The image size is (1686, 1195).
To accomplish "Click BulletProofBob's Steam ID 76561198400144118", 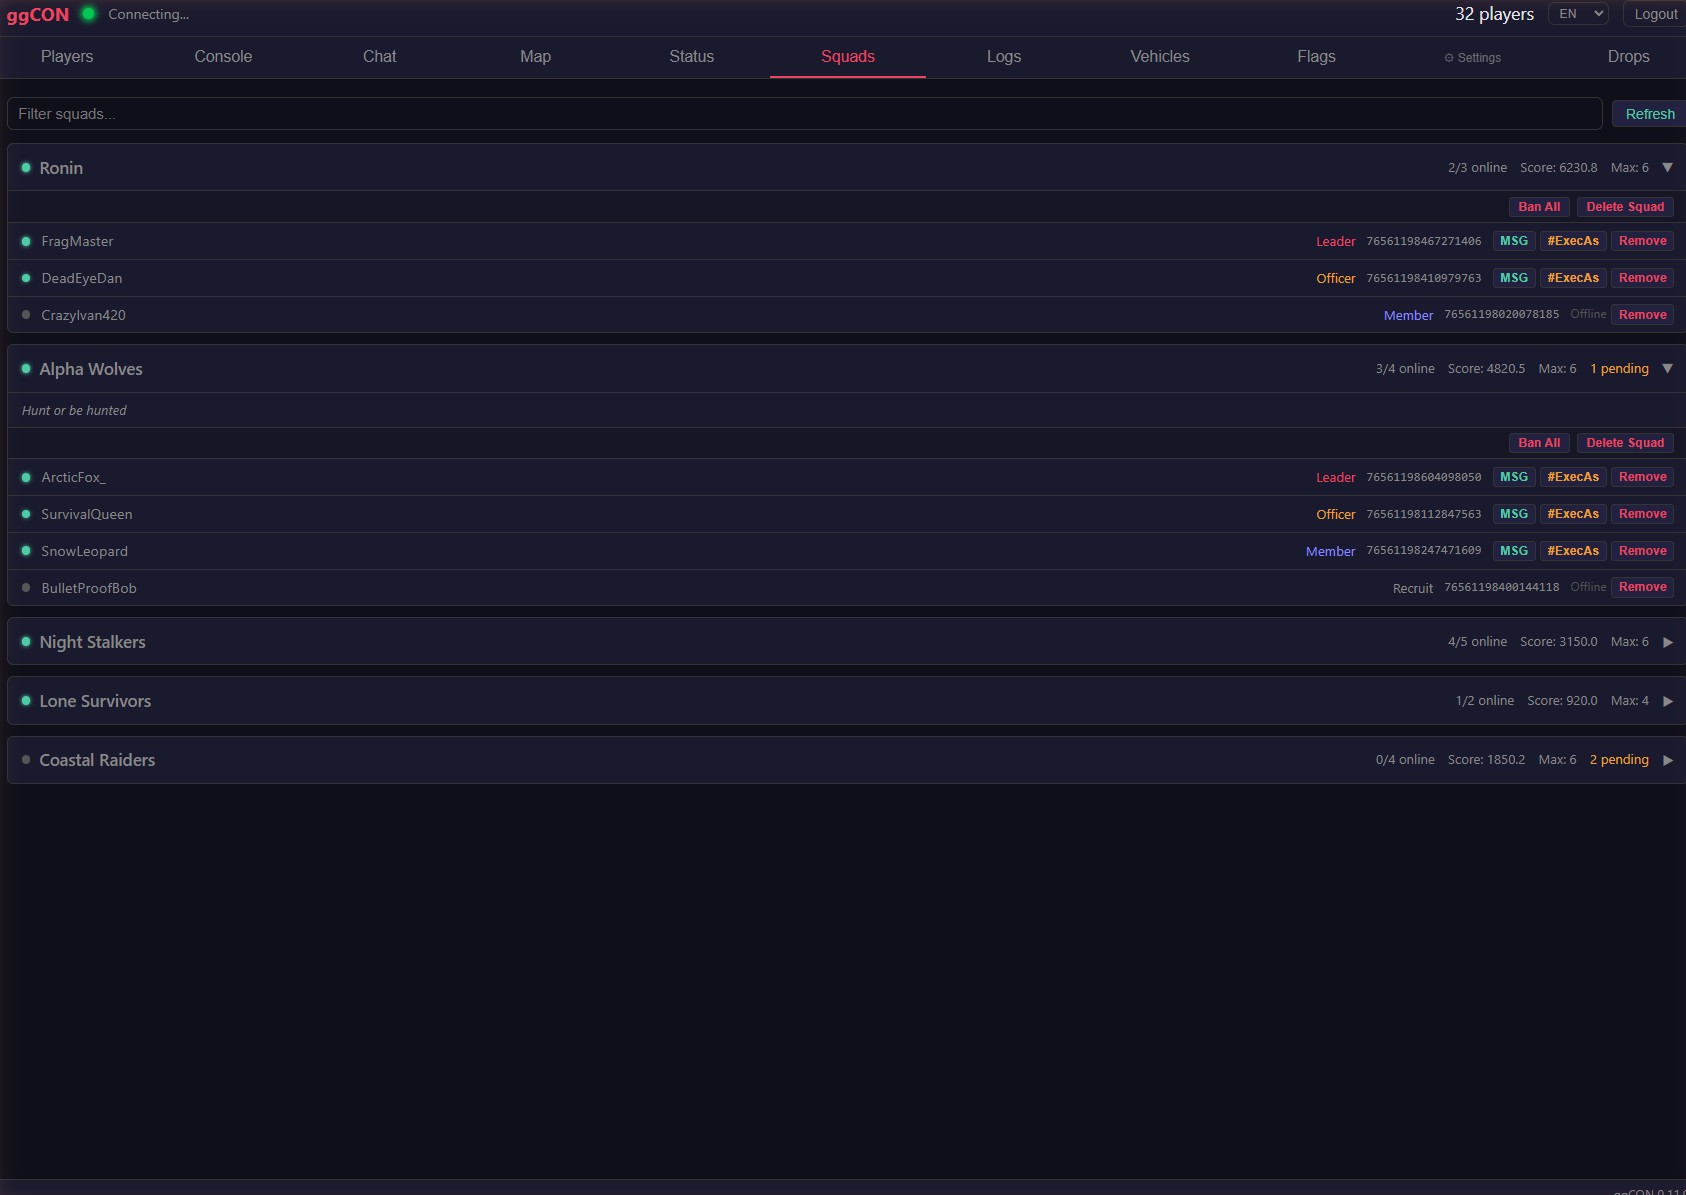I will point(1501,587).
